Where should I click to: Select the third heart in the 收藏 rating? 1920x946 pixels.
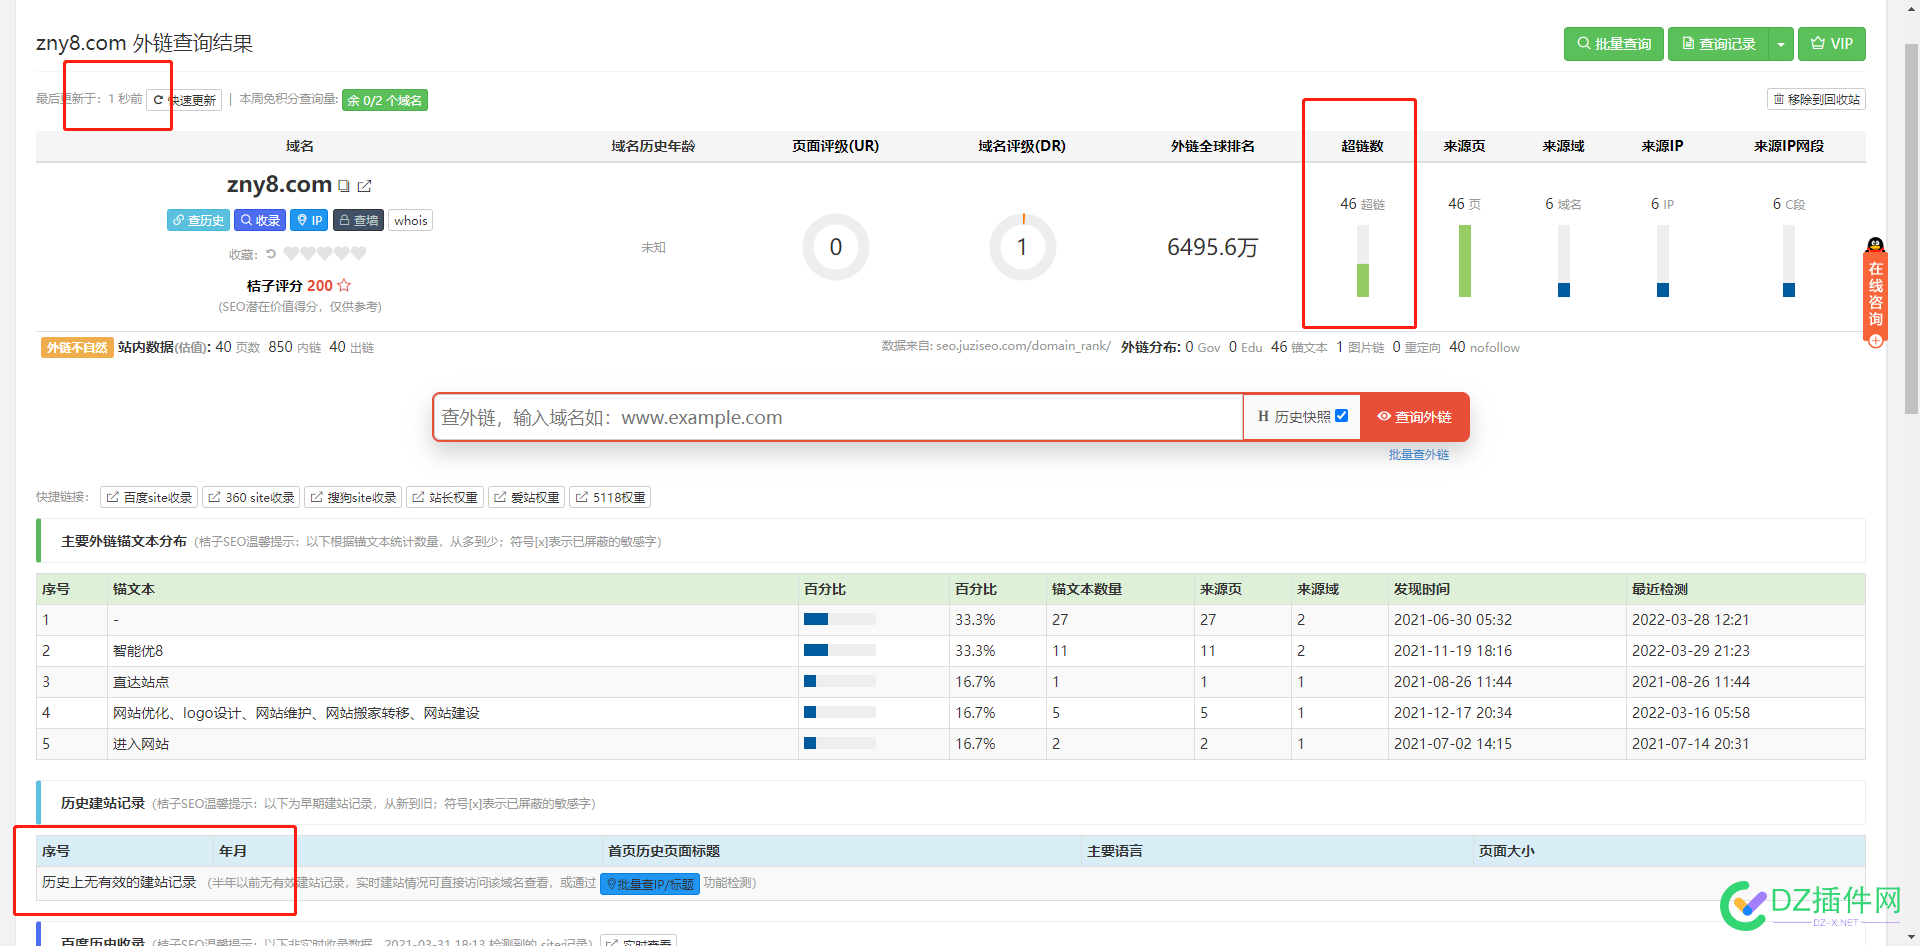(x=325, y=254)
